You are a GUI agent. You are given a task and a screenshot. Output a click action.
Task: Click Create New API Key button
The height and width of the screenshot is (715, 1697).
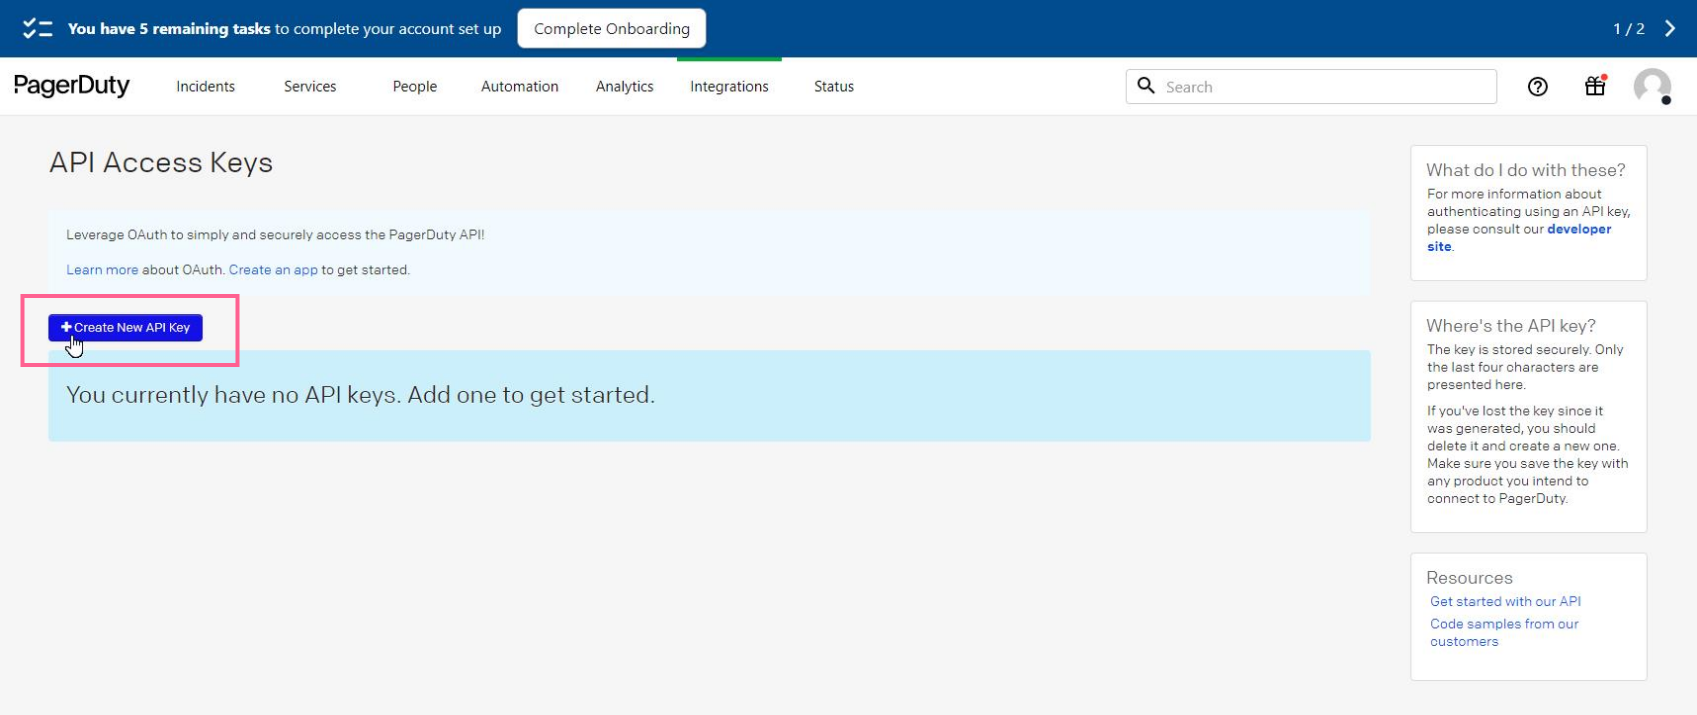[x=126, y=328]
